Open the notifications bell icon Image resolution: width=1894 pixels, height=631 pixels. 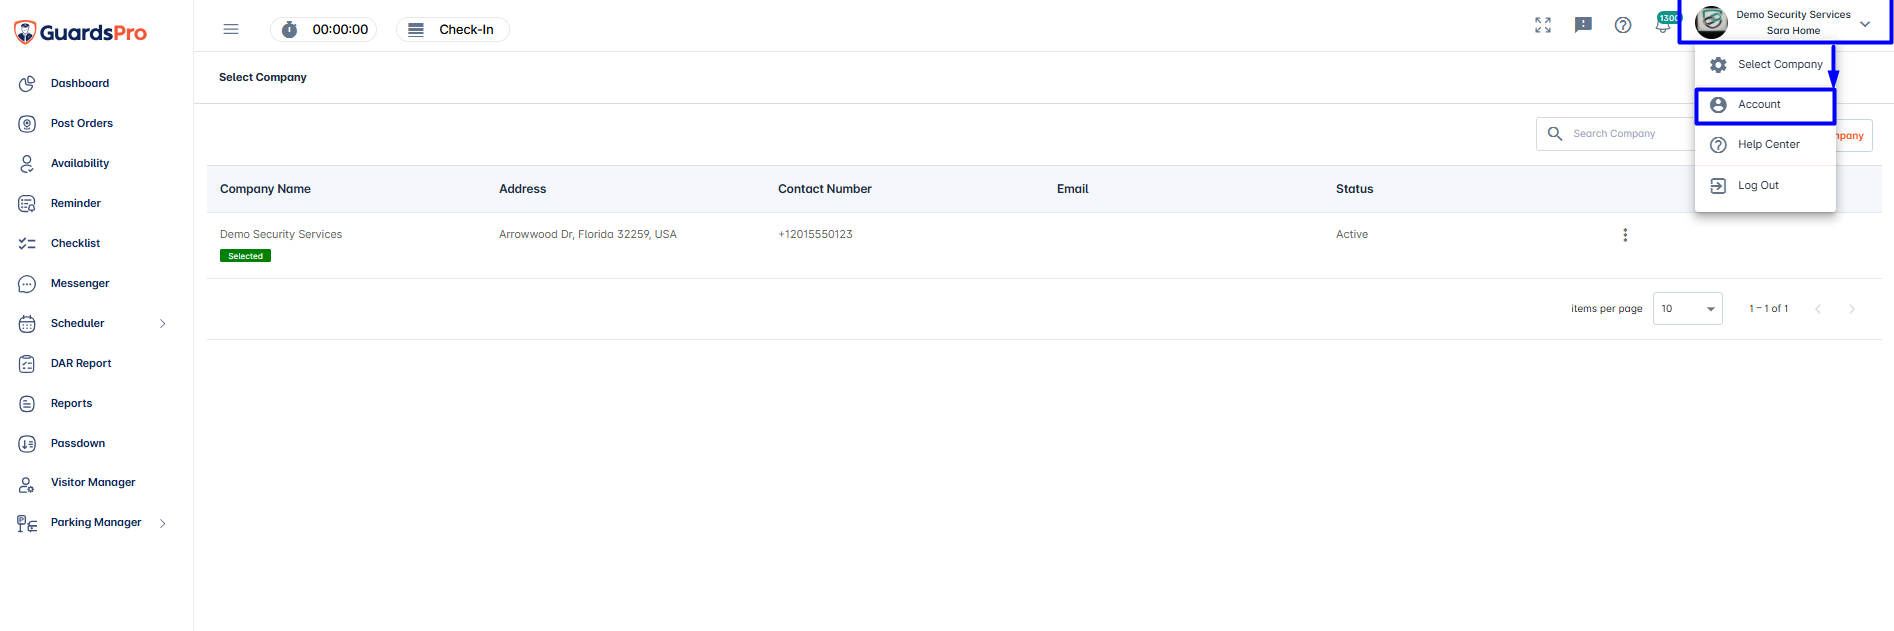(1663, 25)
